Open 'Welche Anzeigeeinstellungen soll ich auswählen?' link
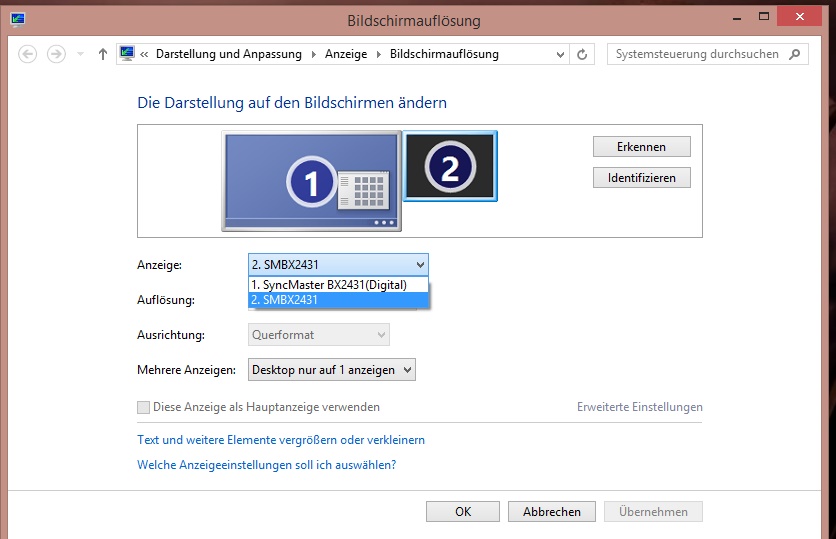836x539 pixels. click(x=267, y=464)
